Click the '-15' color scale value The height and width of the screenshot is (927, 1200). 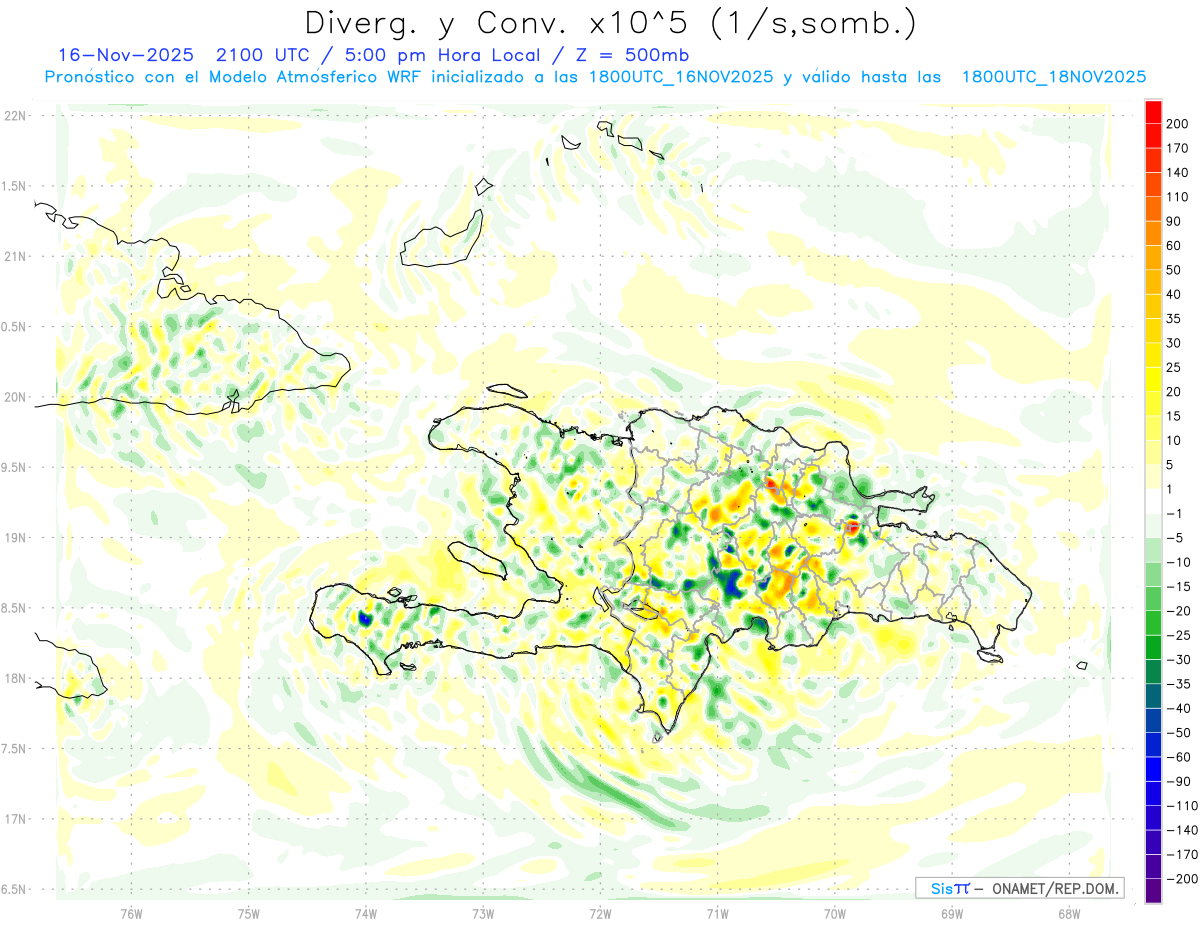(1180, 587)
